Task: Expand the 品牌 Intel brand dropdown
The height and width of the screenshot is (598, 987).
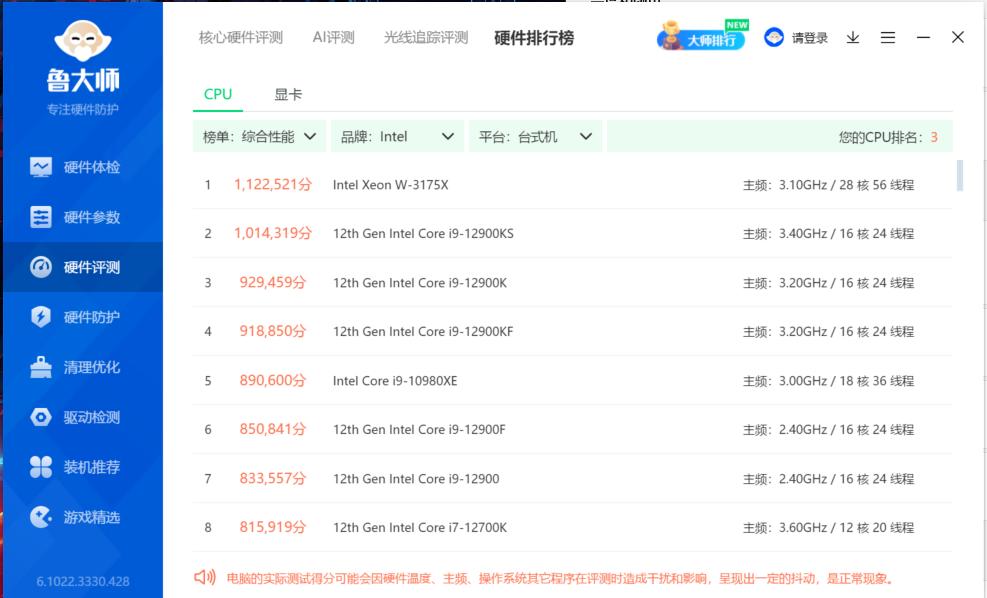Action: point(398,135)
